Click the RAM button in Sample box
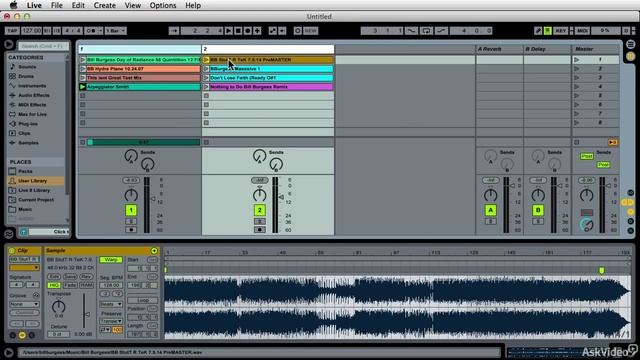This screenshot has width=640, height=360. [86, 285]
